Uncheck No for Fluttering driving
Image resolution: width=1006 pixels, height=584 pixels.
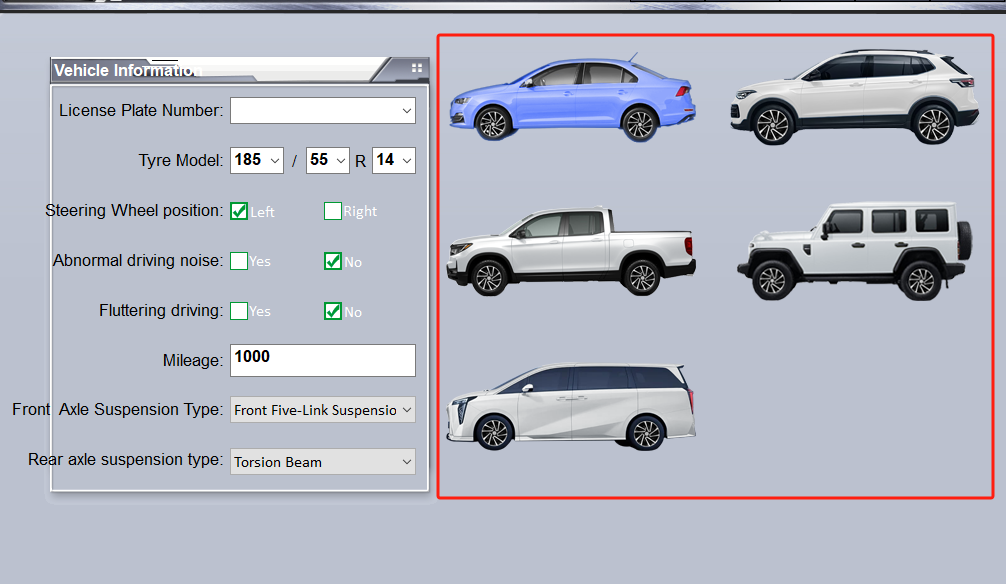(332, 311)
